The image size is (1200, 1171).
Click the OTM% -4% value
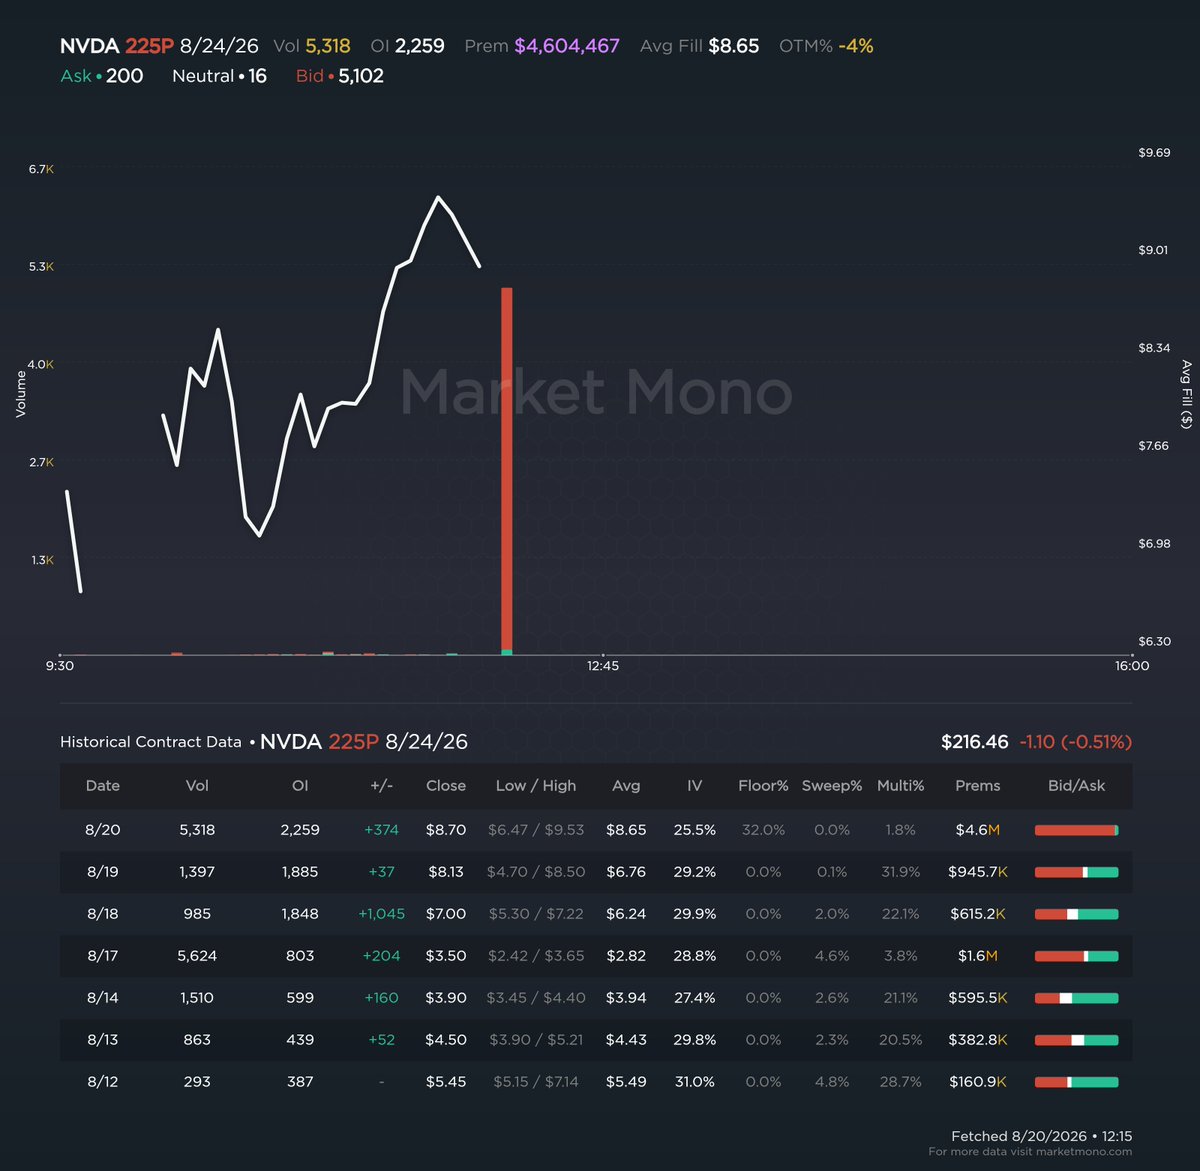826,46
